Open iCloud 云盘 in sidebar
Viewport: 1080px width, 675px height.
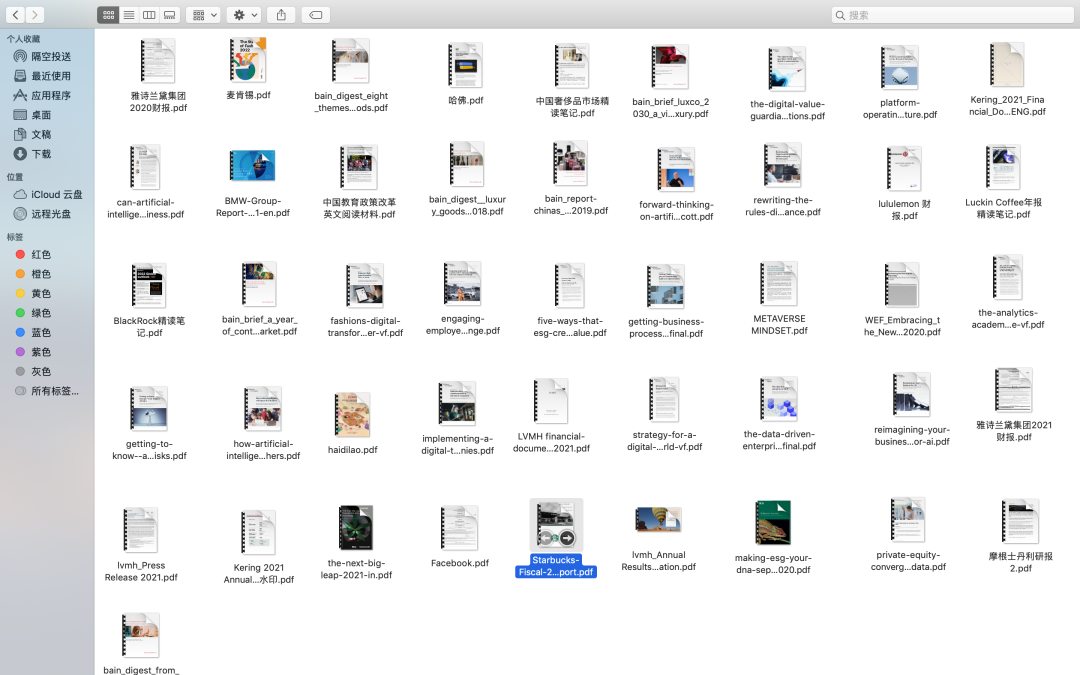56,195
